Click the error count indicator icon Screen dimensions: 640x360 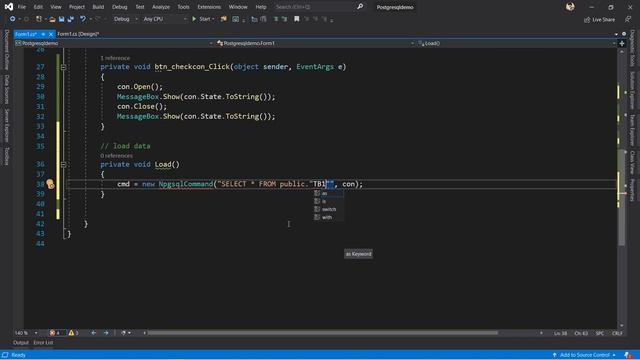(55, 333)
